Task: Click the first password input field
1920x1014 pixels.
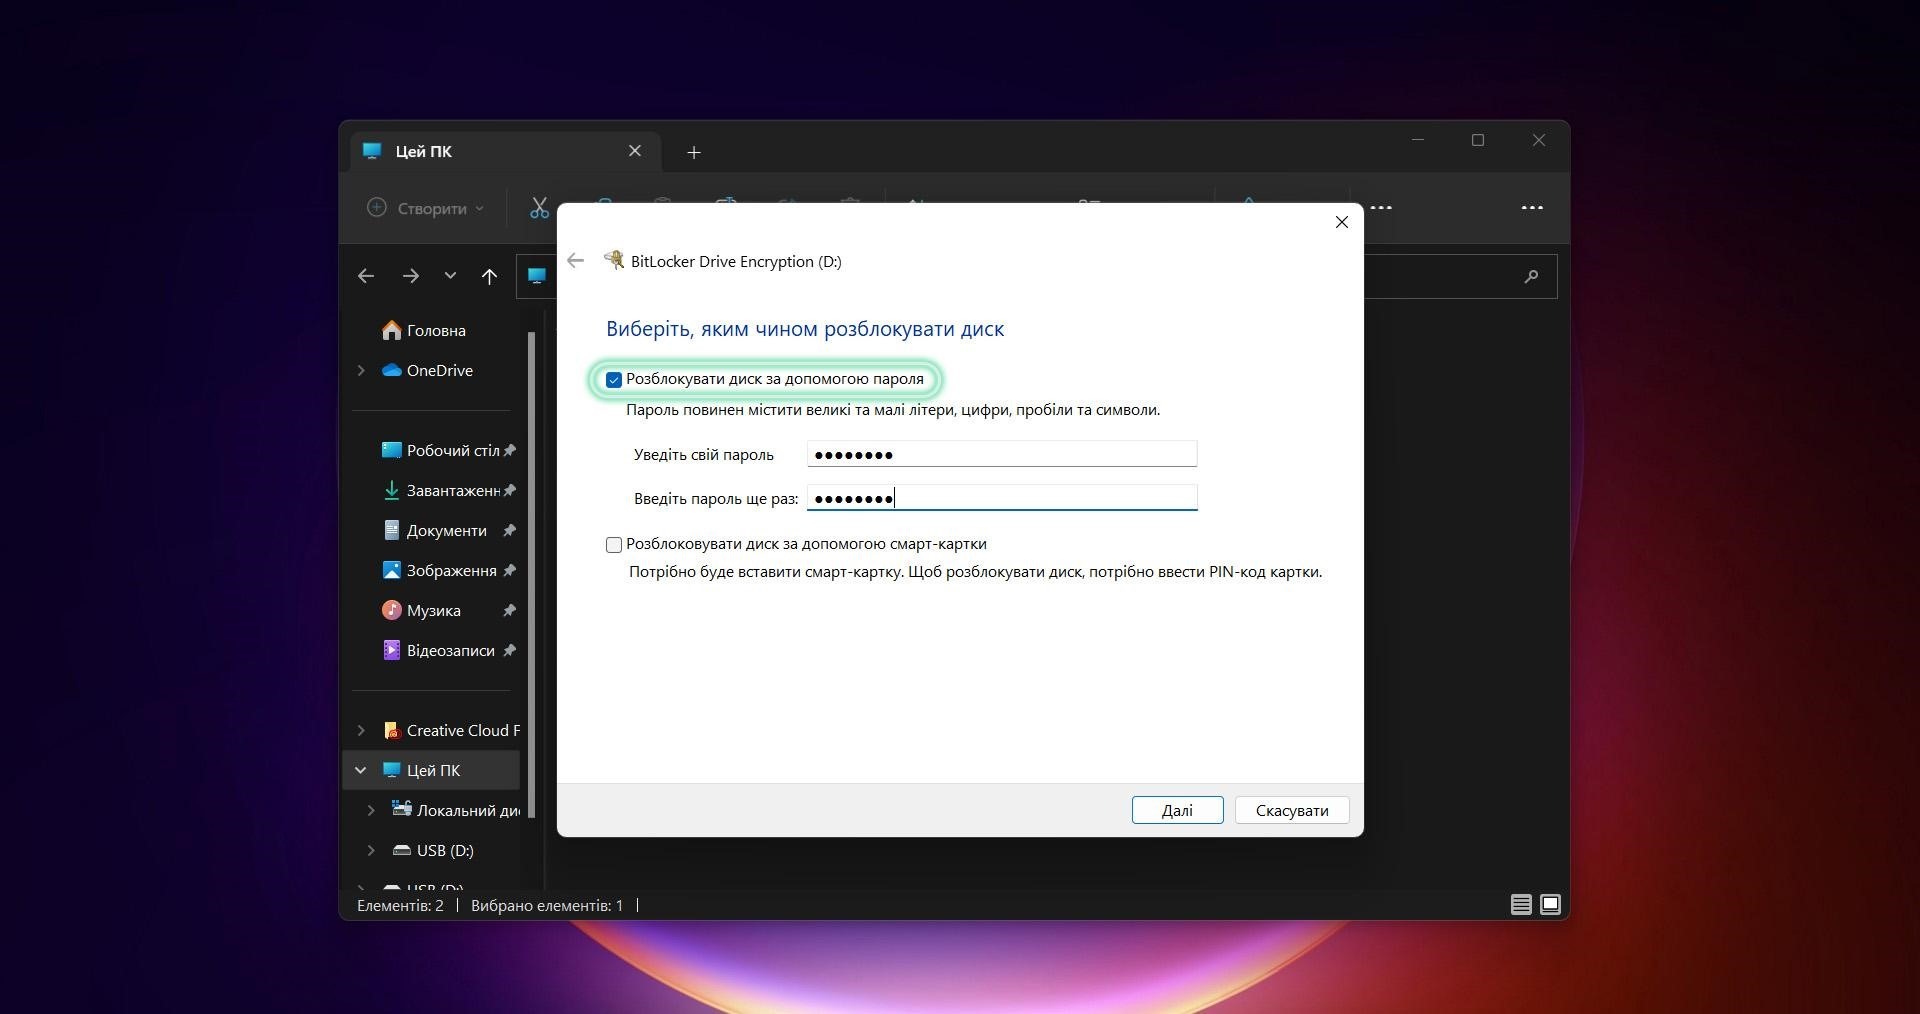Action: coord(1001,455)
